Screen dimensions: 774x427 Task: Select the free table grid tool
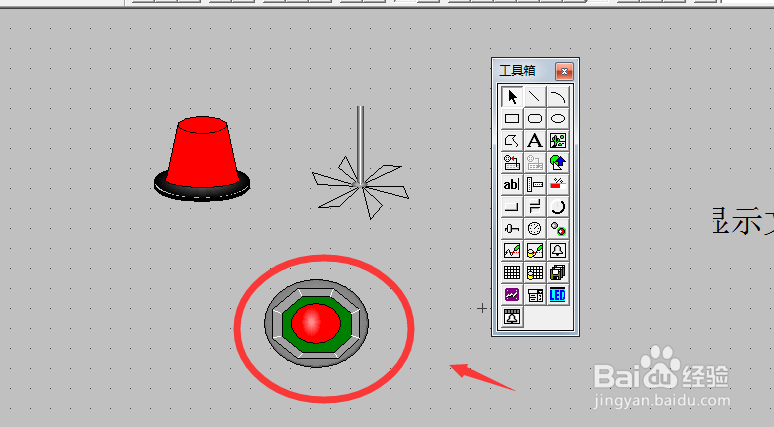point(512,272)
